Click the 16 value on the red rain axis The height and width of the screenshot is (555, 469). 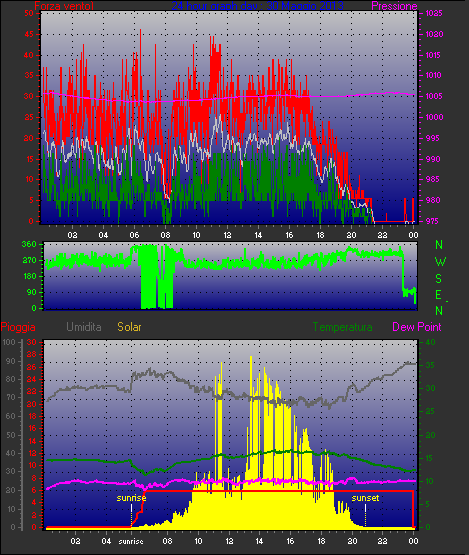coord(32,428)
